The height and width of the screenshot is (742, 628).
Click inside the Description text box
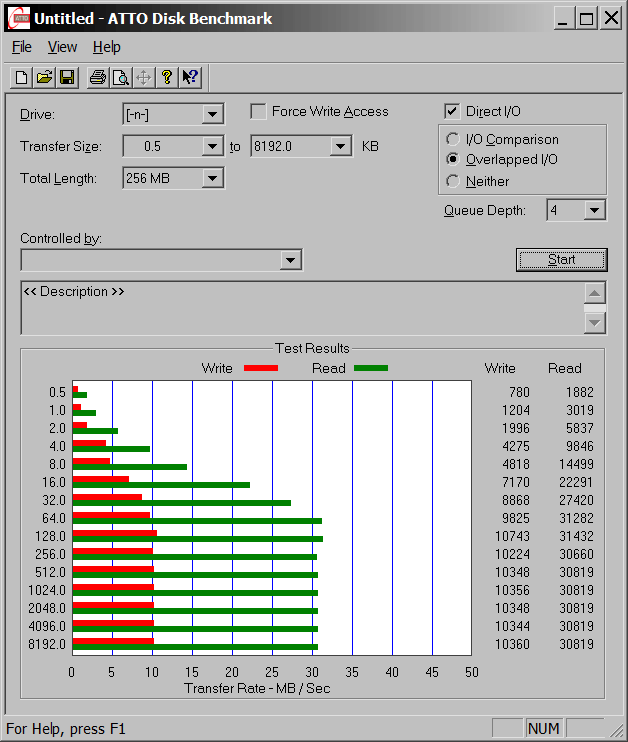[x=300, y=308]
